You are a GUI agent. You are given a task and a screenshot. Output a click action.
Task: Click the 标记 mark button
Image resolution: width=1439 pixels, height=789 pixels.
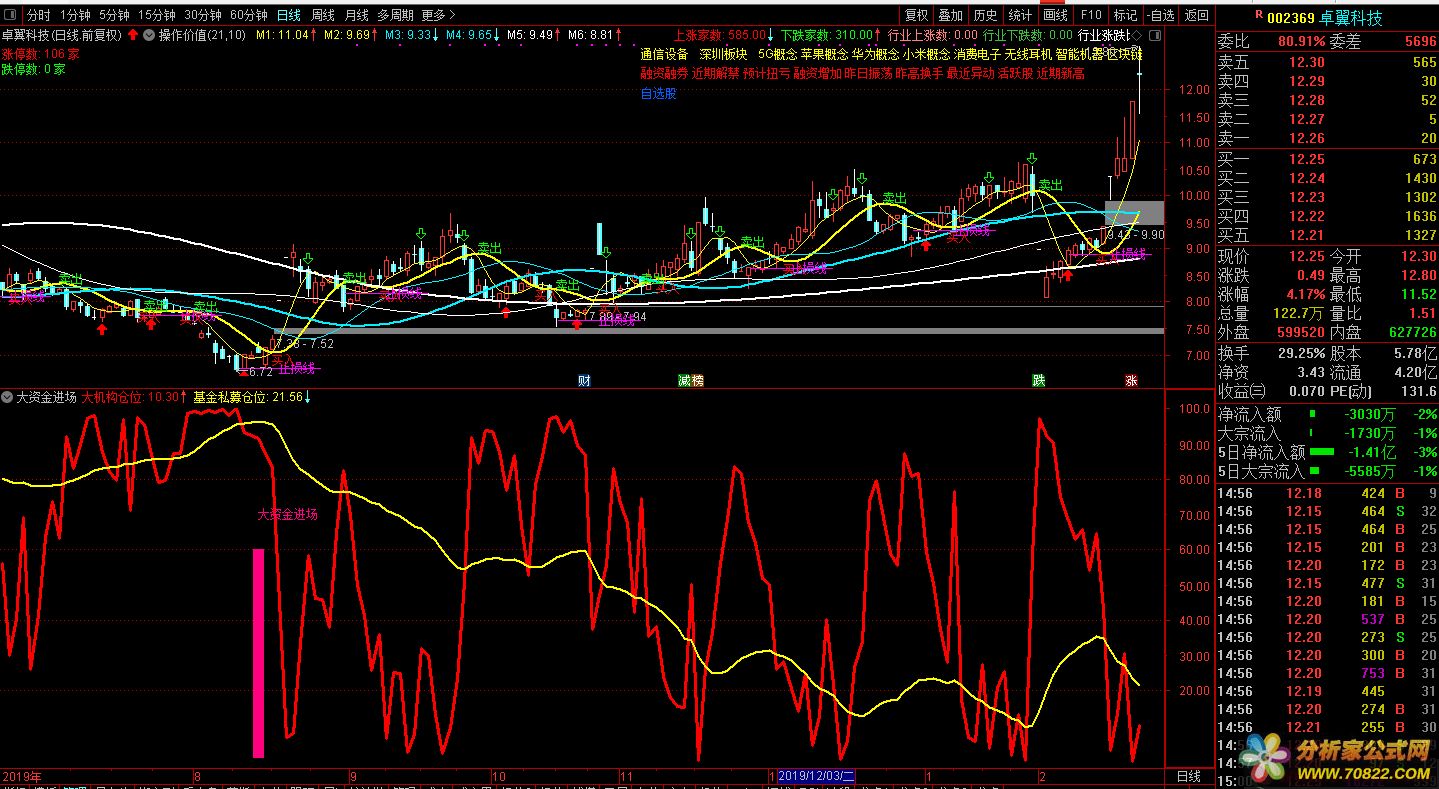click(1126, 15)
